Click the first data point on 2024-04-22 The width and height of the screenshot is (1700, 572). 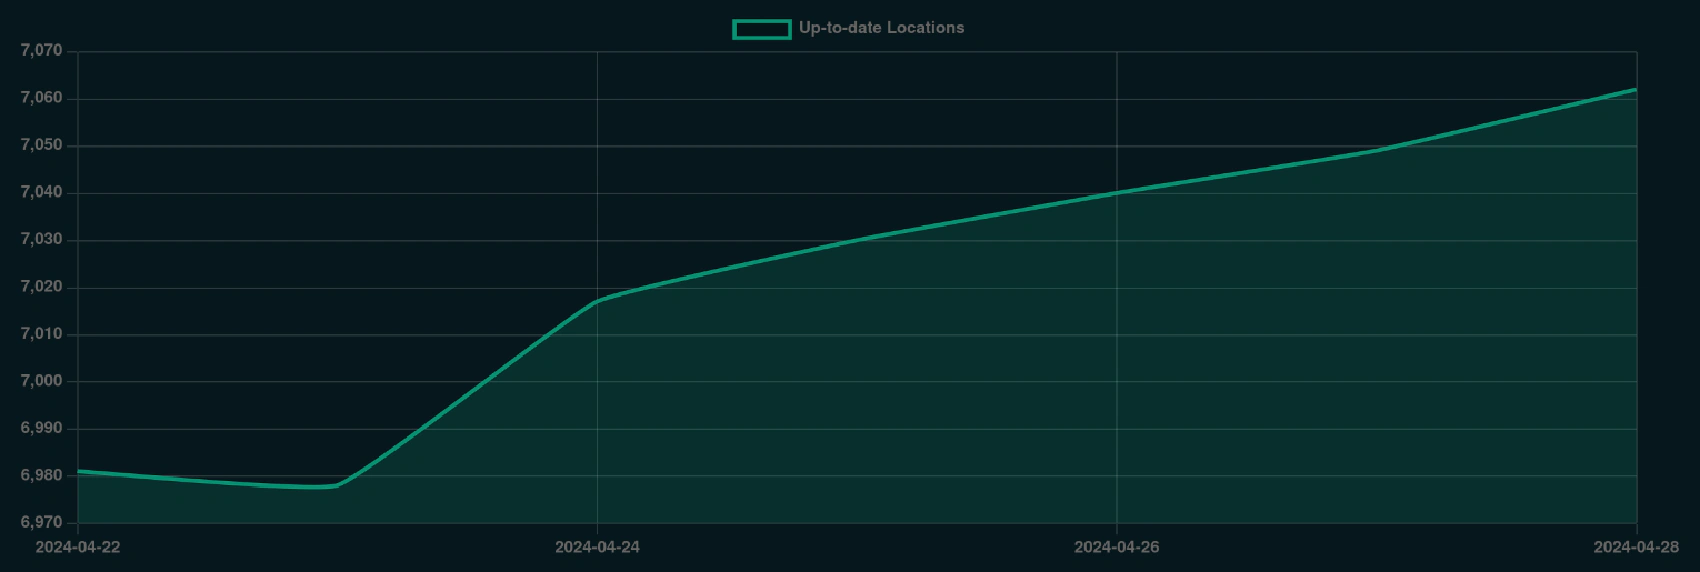pos(78,471)
